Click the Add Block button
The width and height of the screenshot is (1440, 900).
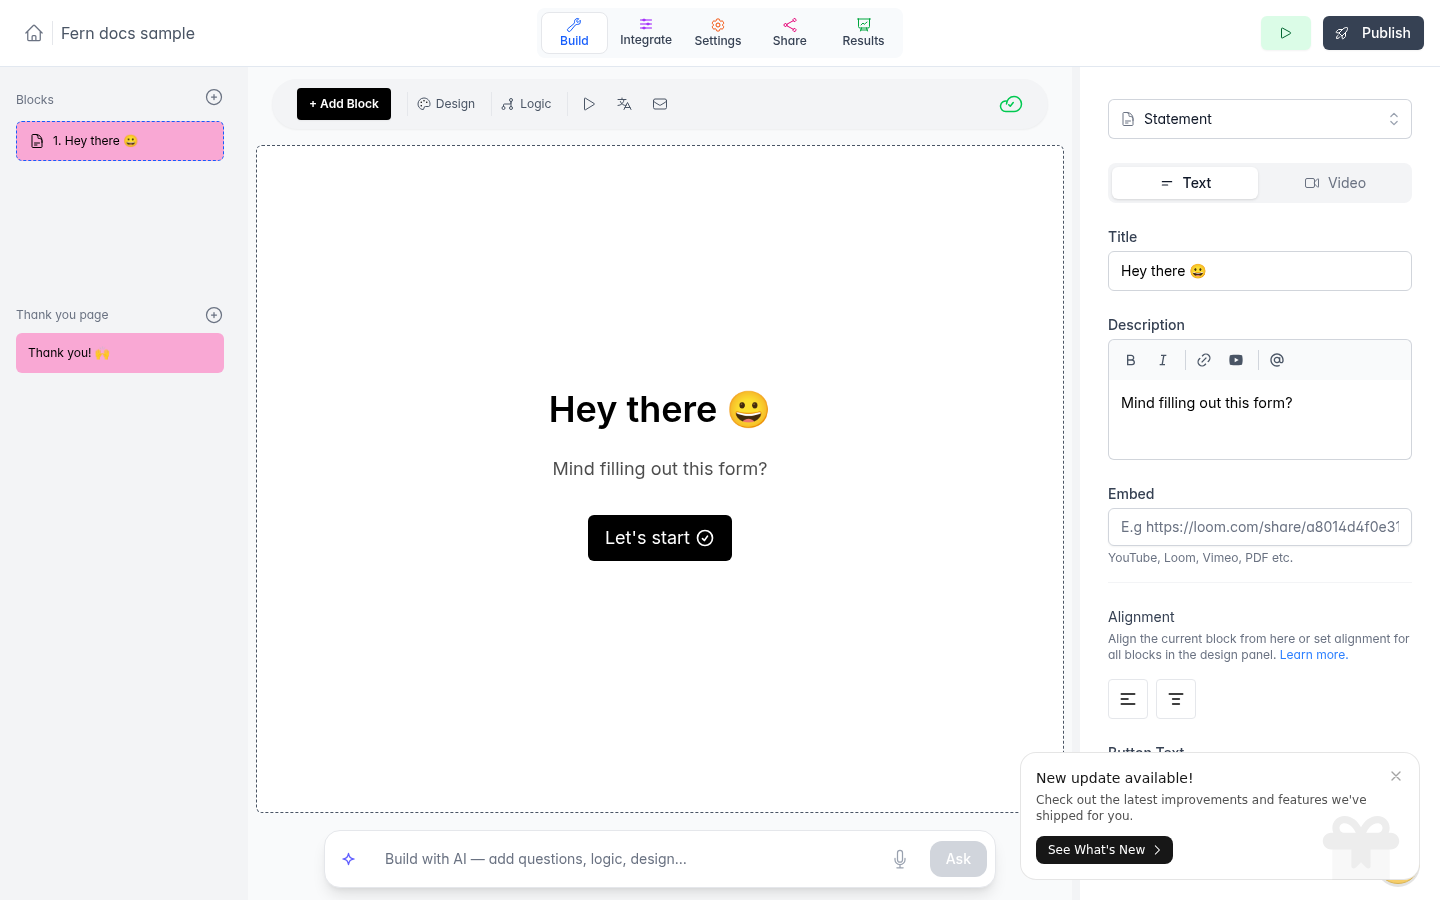point(344,104)
